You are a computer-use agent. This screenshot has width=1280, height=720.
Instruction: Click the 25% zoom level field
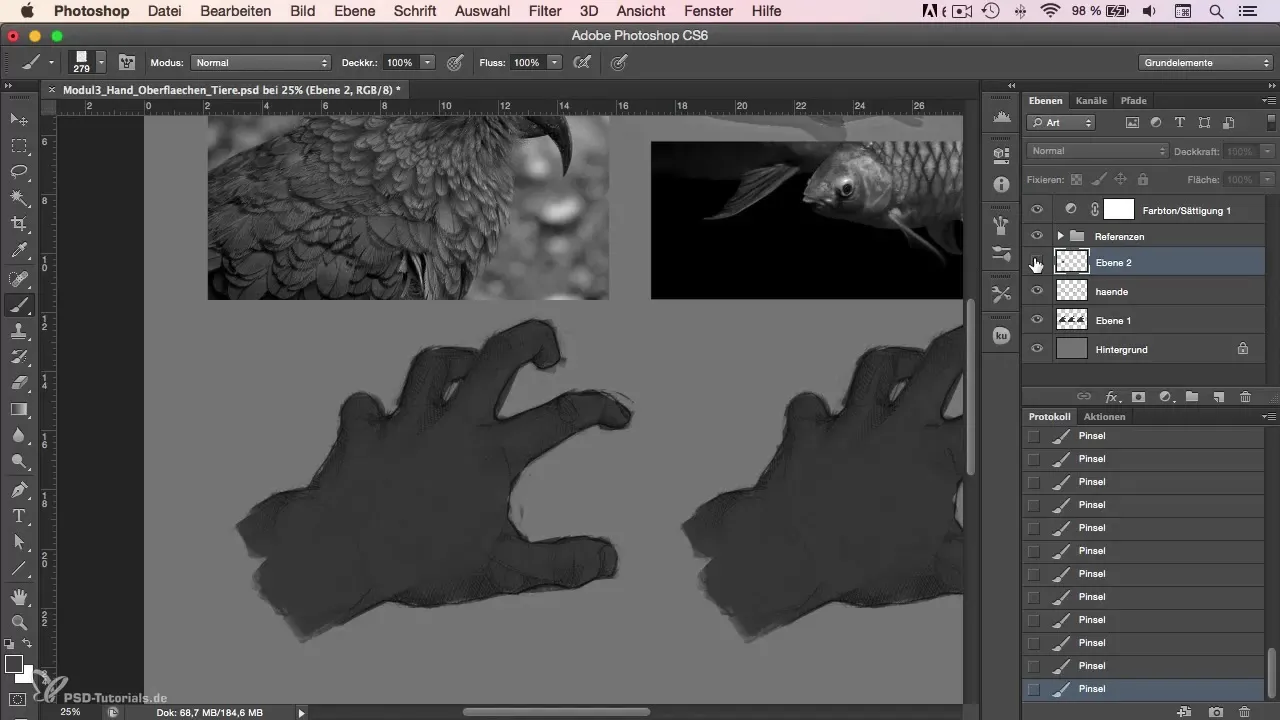70,712
